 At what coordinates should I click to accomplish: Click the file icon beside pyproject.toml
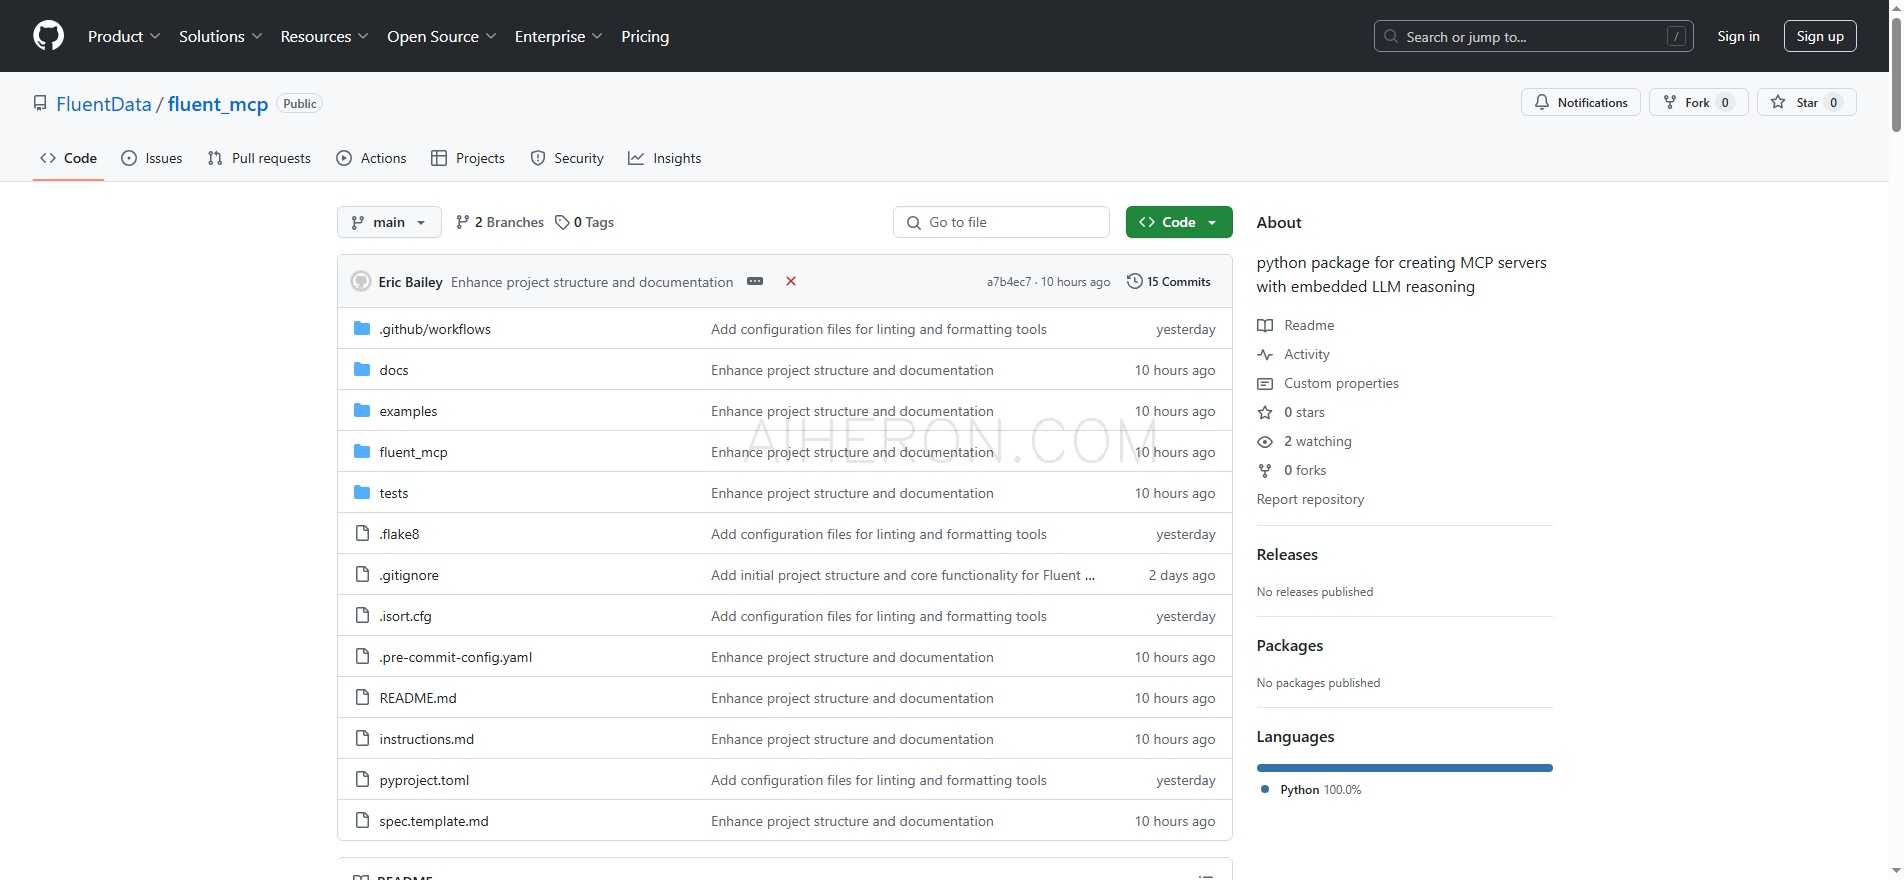point(362,780)
